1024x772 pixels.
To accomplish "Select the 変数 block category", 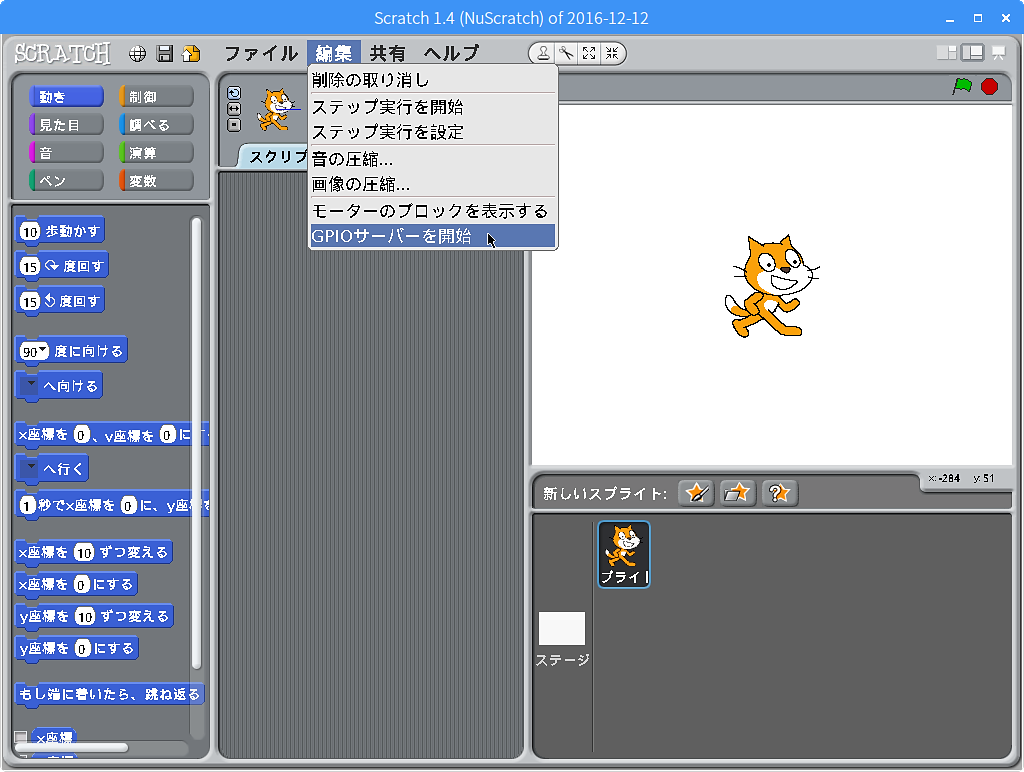I will [156, 181].
